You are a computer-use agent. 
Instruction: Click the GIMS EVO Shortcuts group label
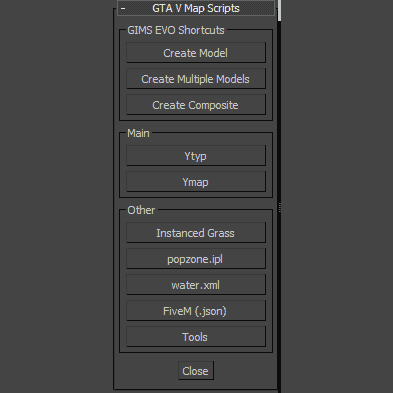coord(176,30)
